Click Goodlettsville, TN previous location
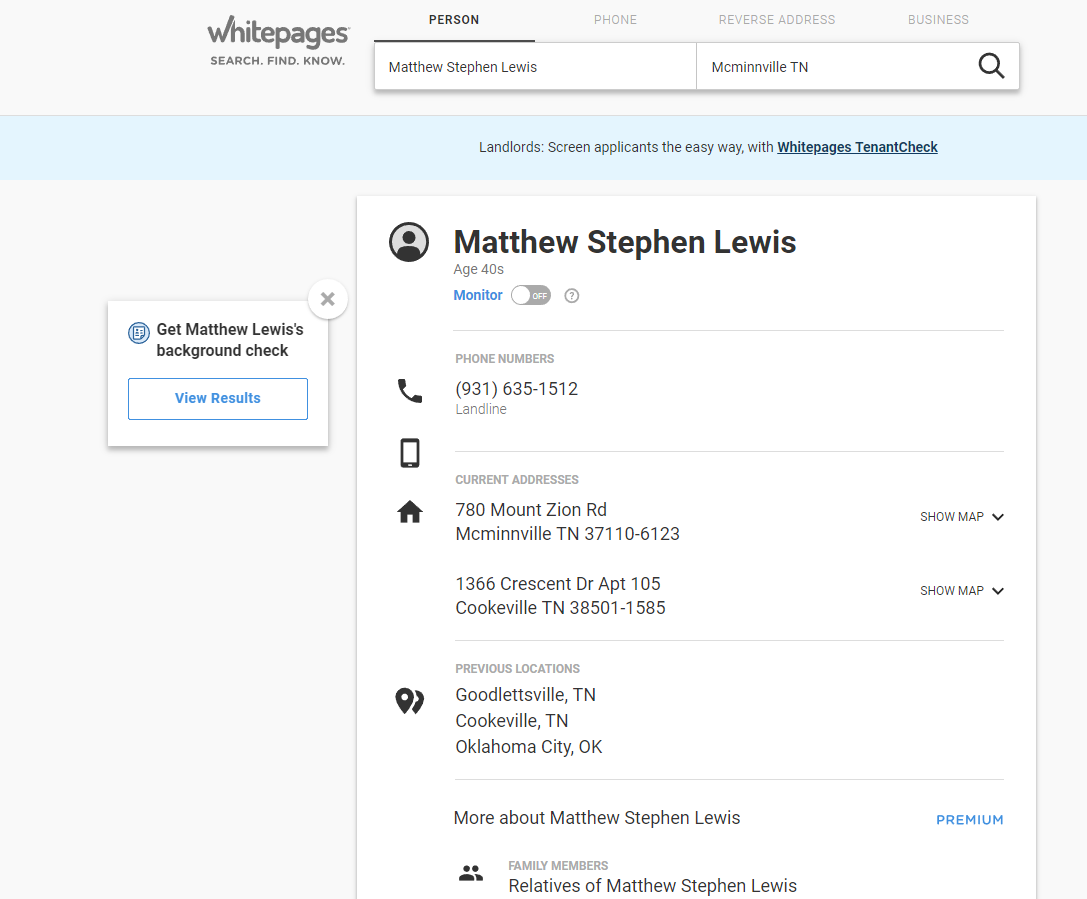This screenshot has width=1087, height=899. pos(525,695)
